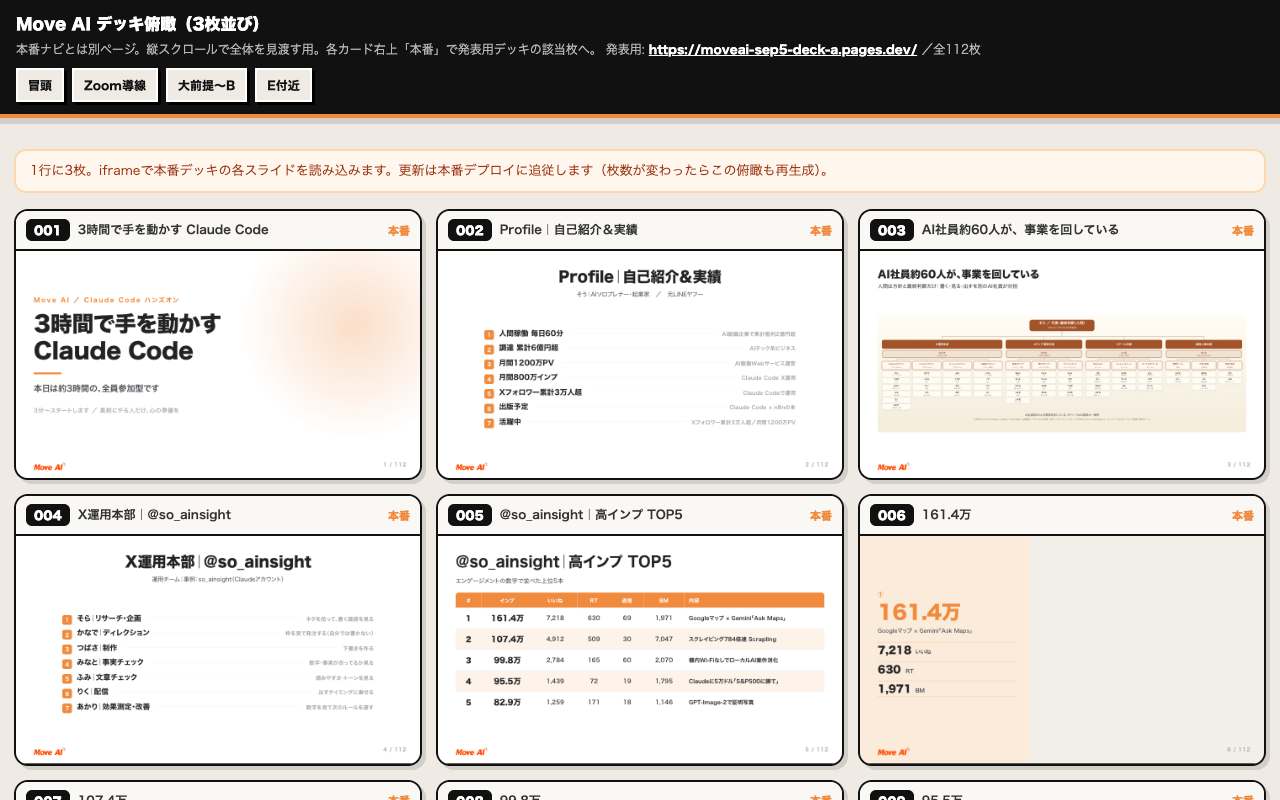Click 'あかり｜効果測定・改善' in slide 004
The width and height of the screenshot is (1280, 800).
[x=113, y=707]
